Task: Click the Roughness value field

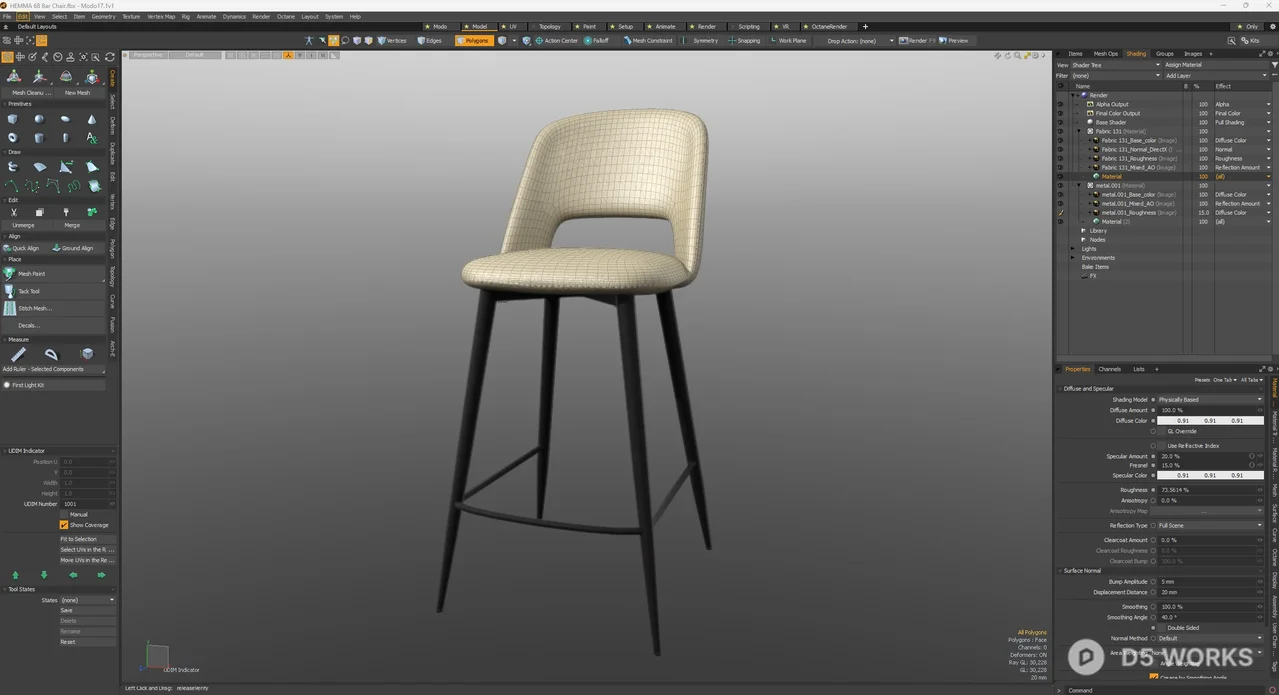Action: 1210,490
